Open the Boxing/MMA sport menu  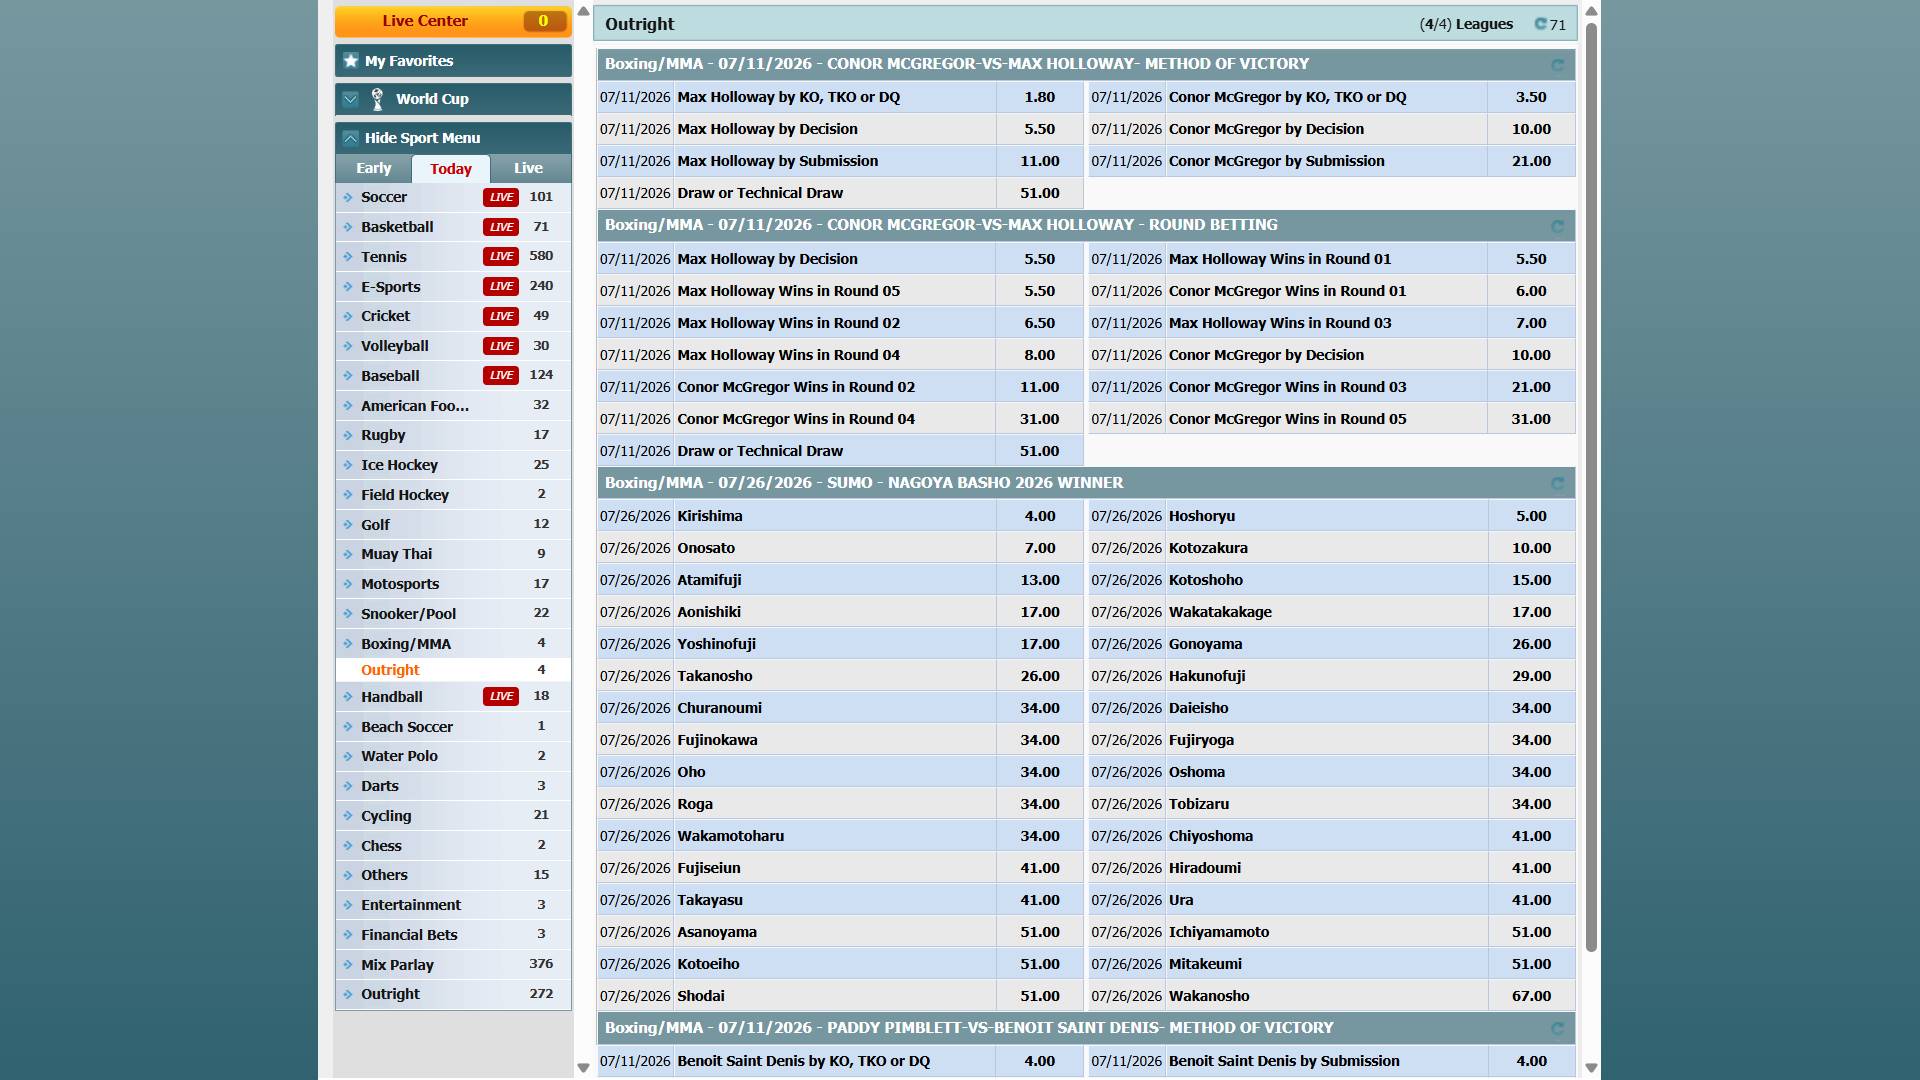point(453,644)
